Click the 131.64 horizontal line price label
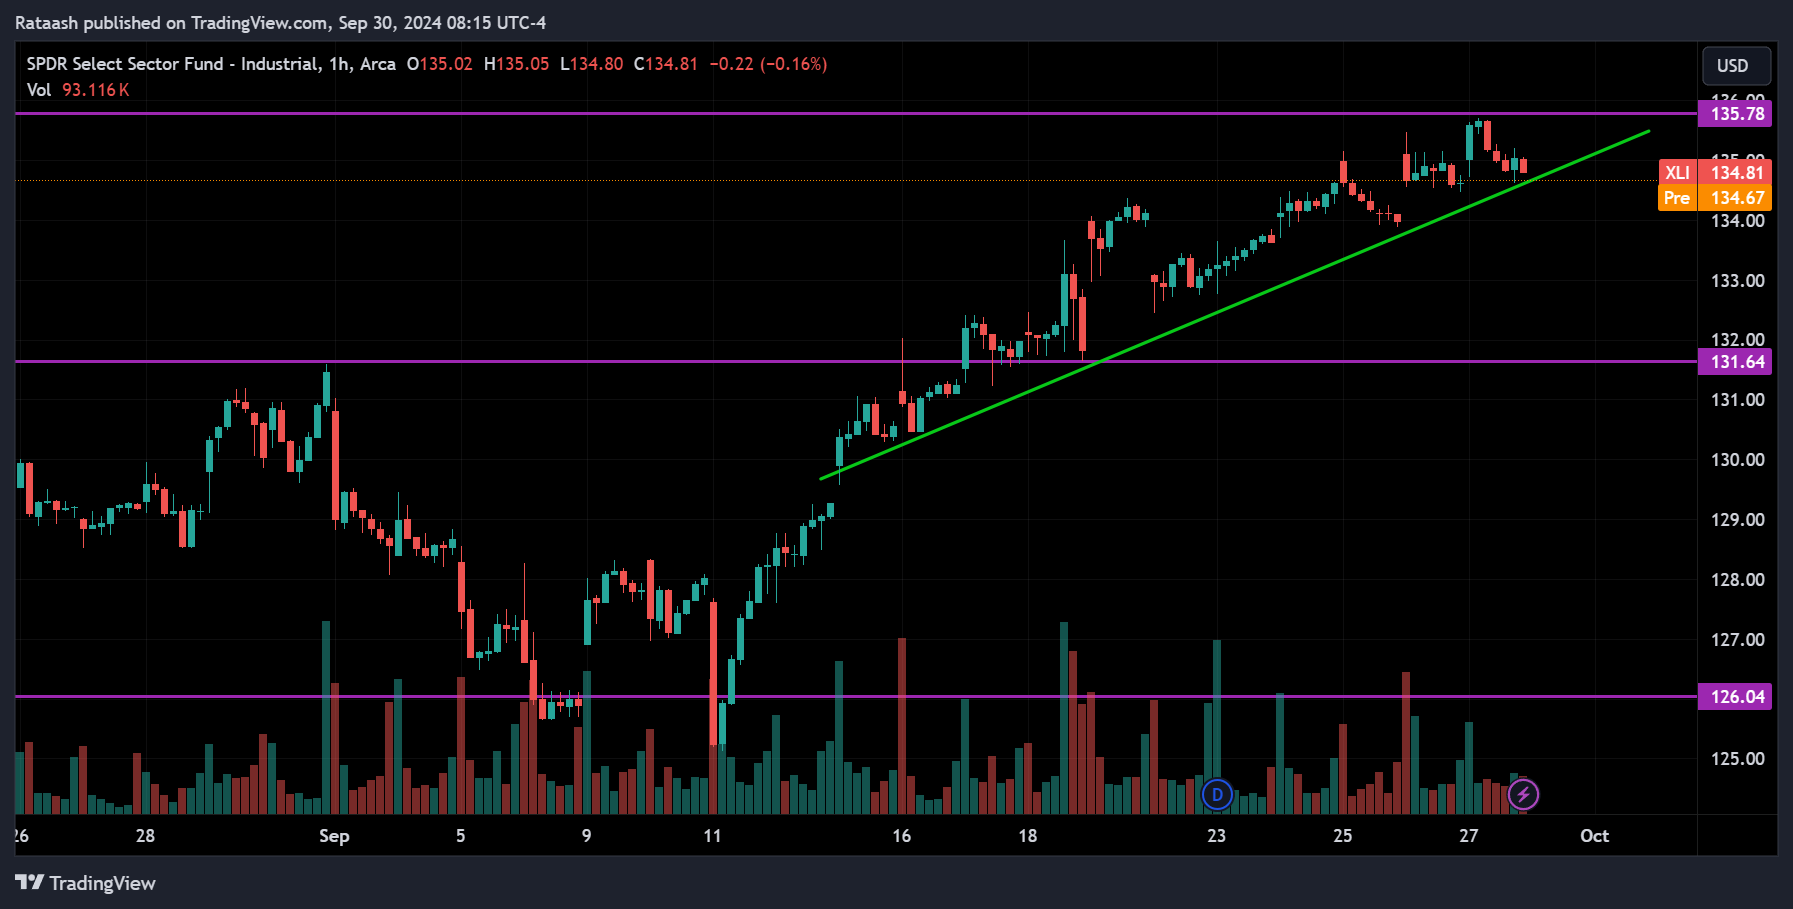The height and width of the screenshot is (909, 1793). click(1735, 362)
